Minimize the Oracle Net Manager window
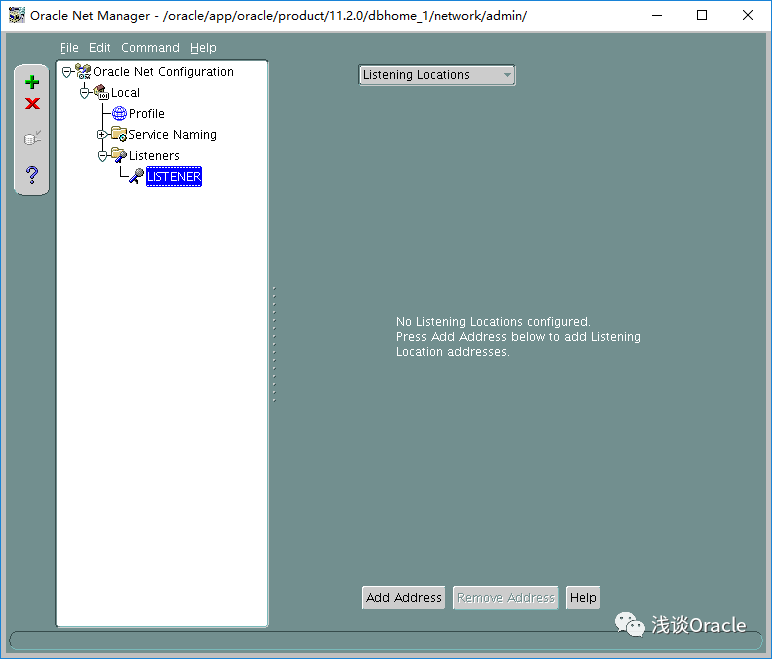 tap(657, 15)
